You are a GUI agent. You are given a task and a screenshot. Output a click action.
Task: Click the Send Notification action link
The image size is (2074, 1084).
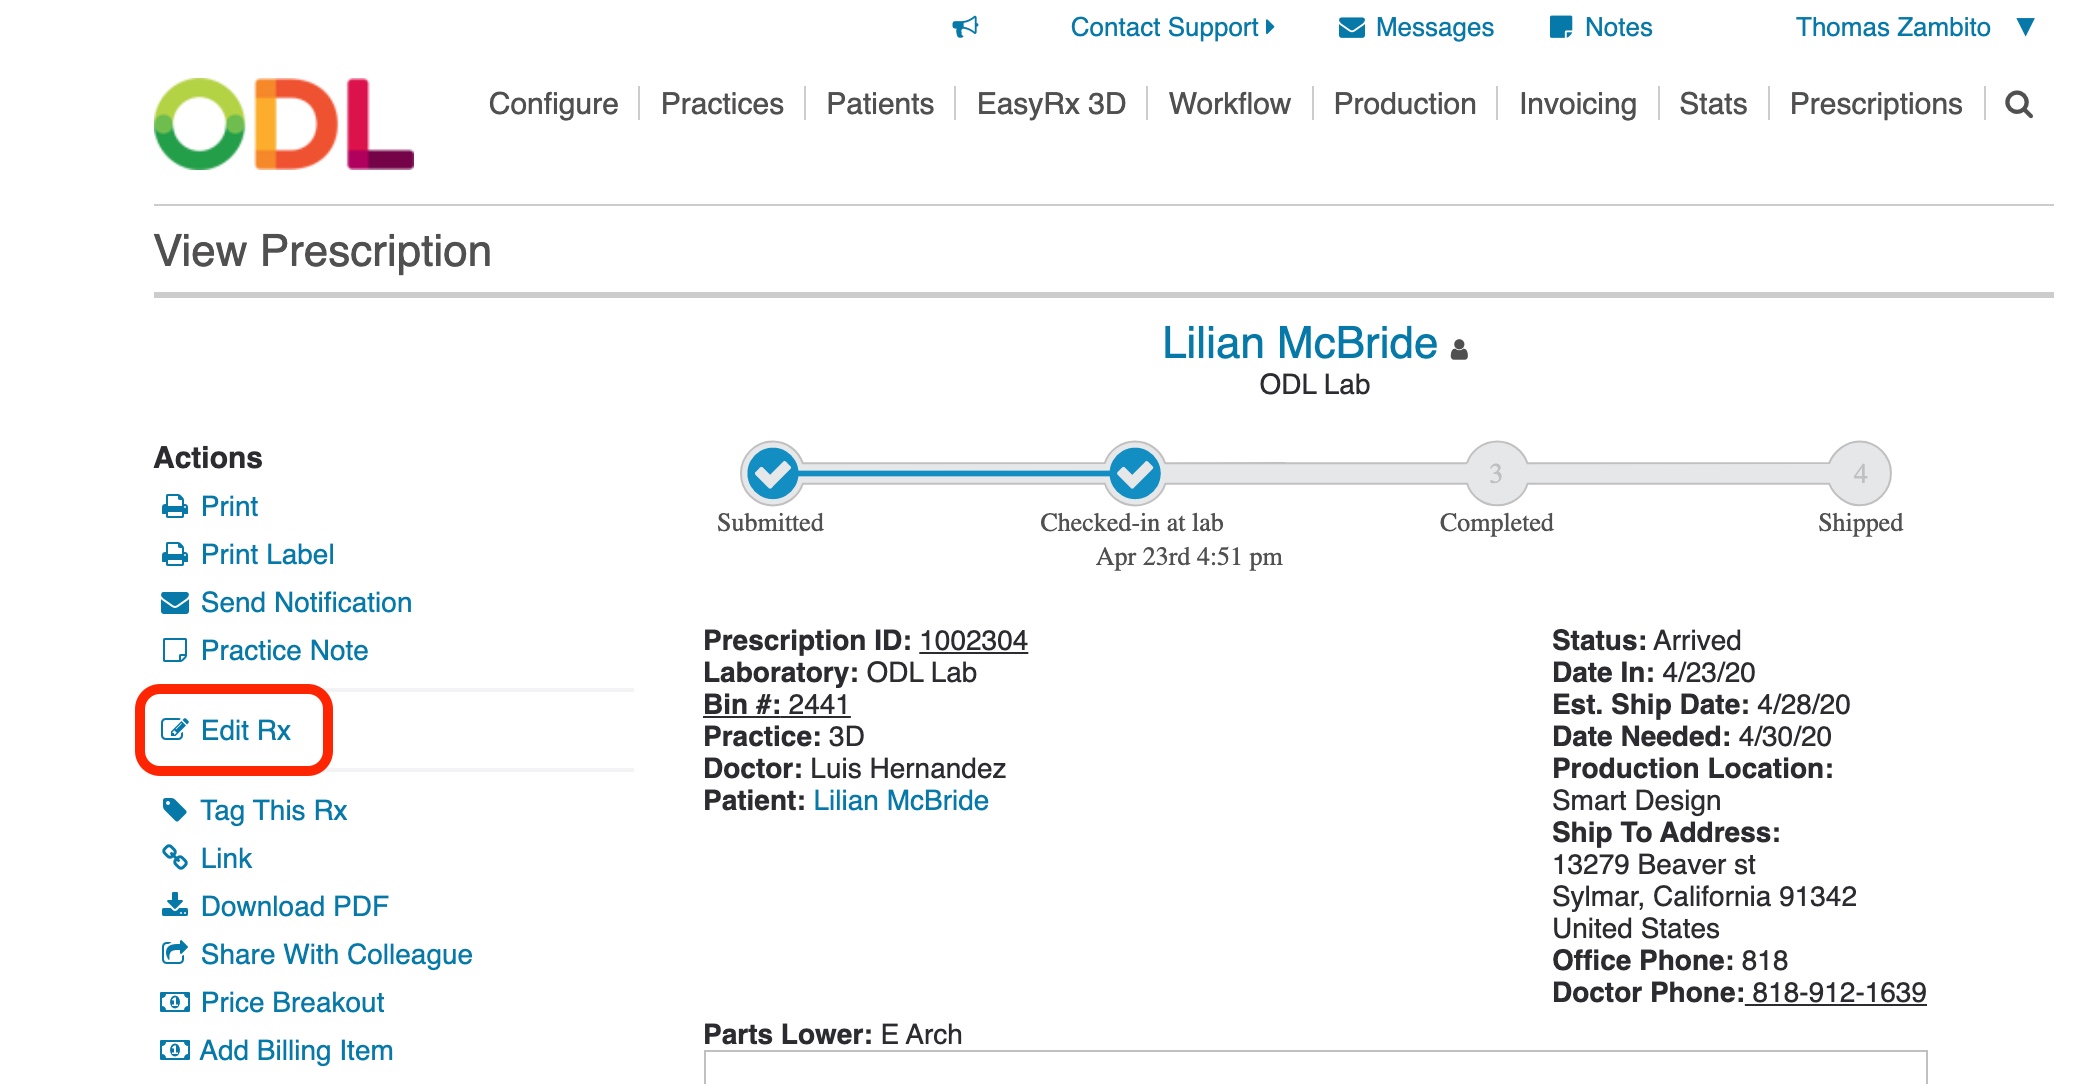pyautogui.click(x=306, y=602)
